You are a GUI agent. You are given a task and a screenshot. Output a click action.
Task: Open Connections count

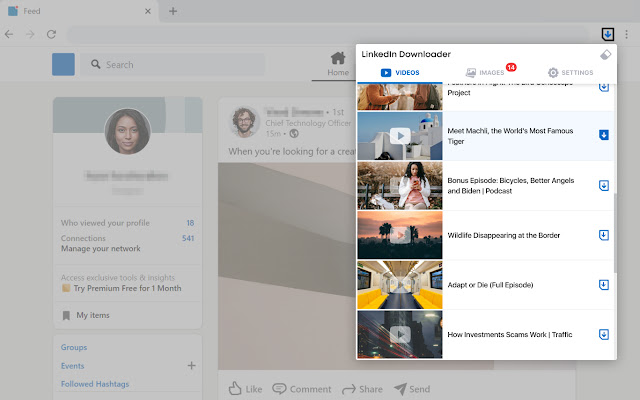click(x=188, y=238)
